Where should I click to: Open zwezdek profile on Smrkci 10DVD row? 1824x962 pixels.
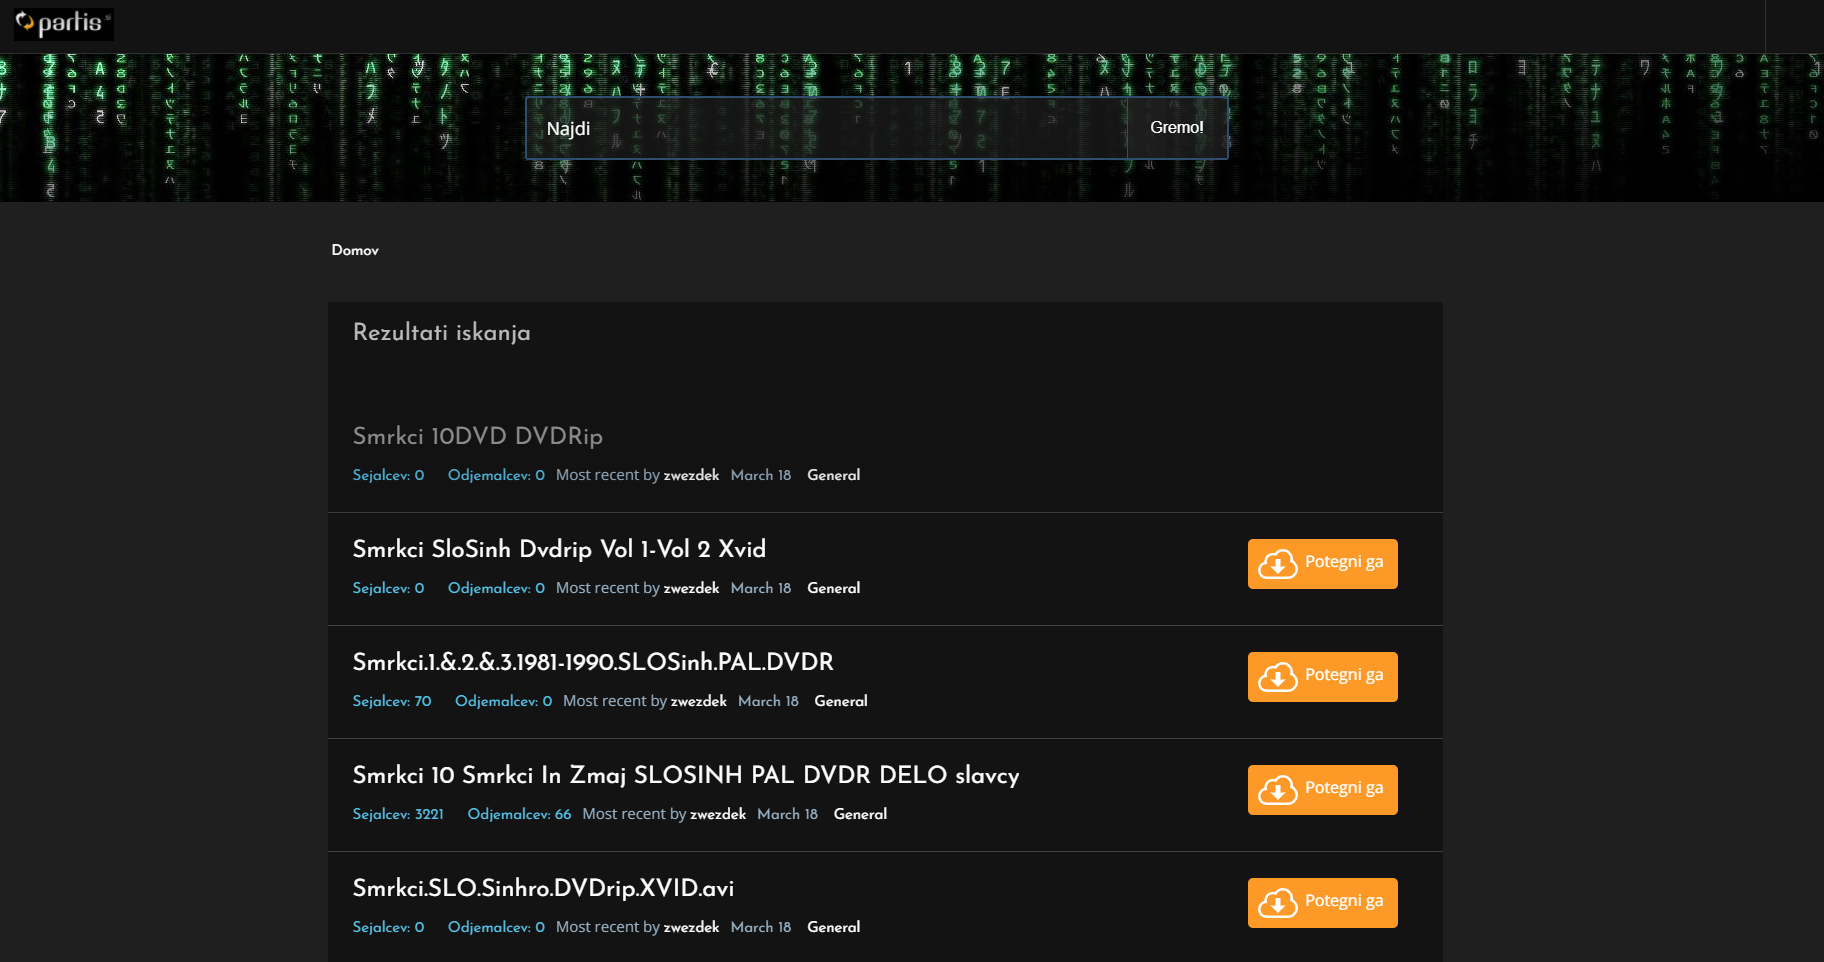(x=691, y=475)
